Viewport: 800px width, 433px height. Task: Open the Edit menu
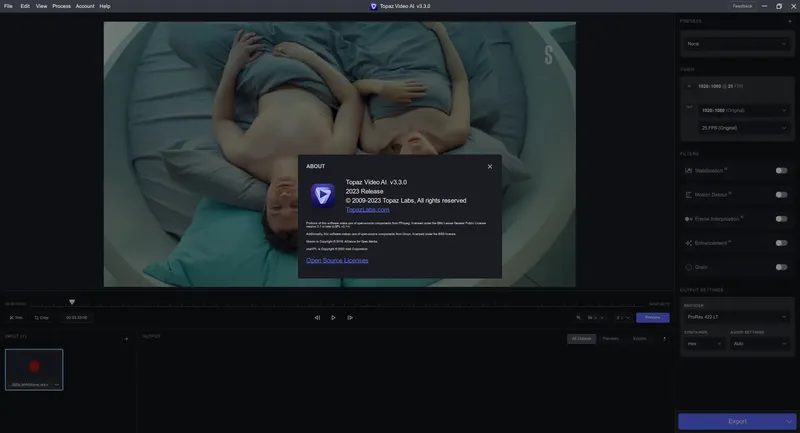click(x=25, y=6)
